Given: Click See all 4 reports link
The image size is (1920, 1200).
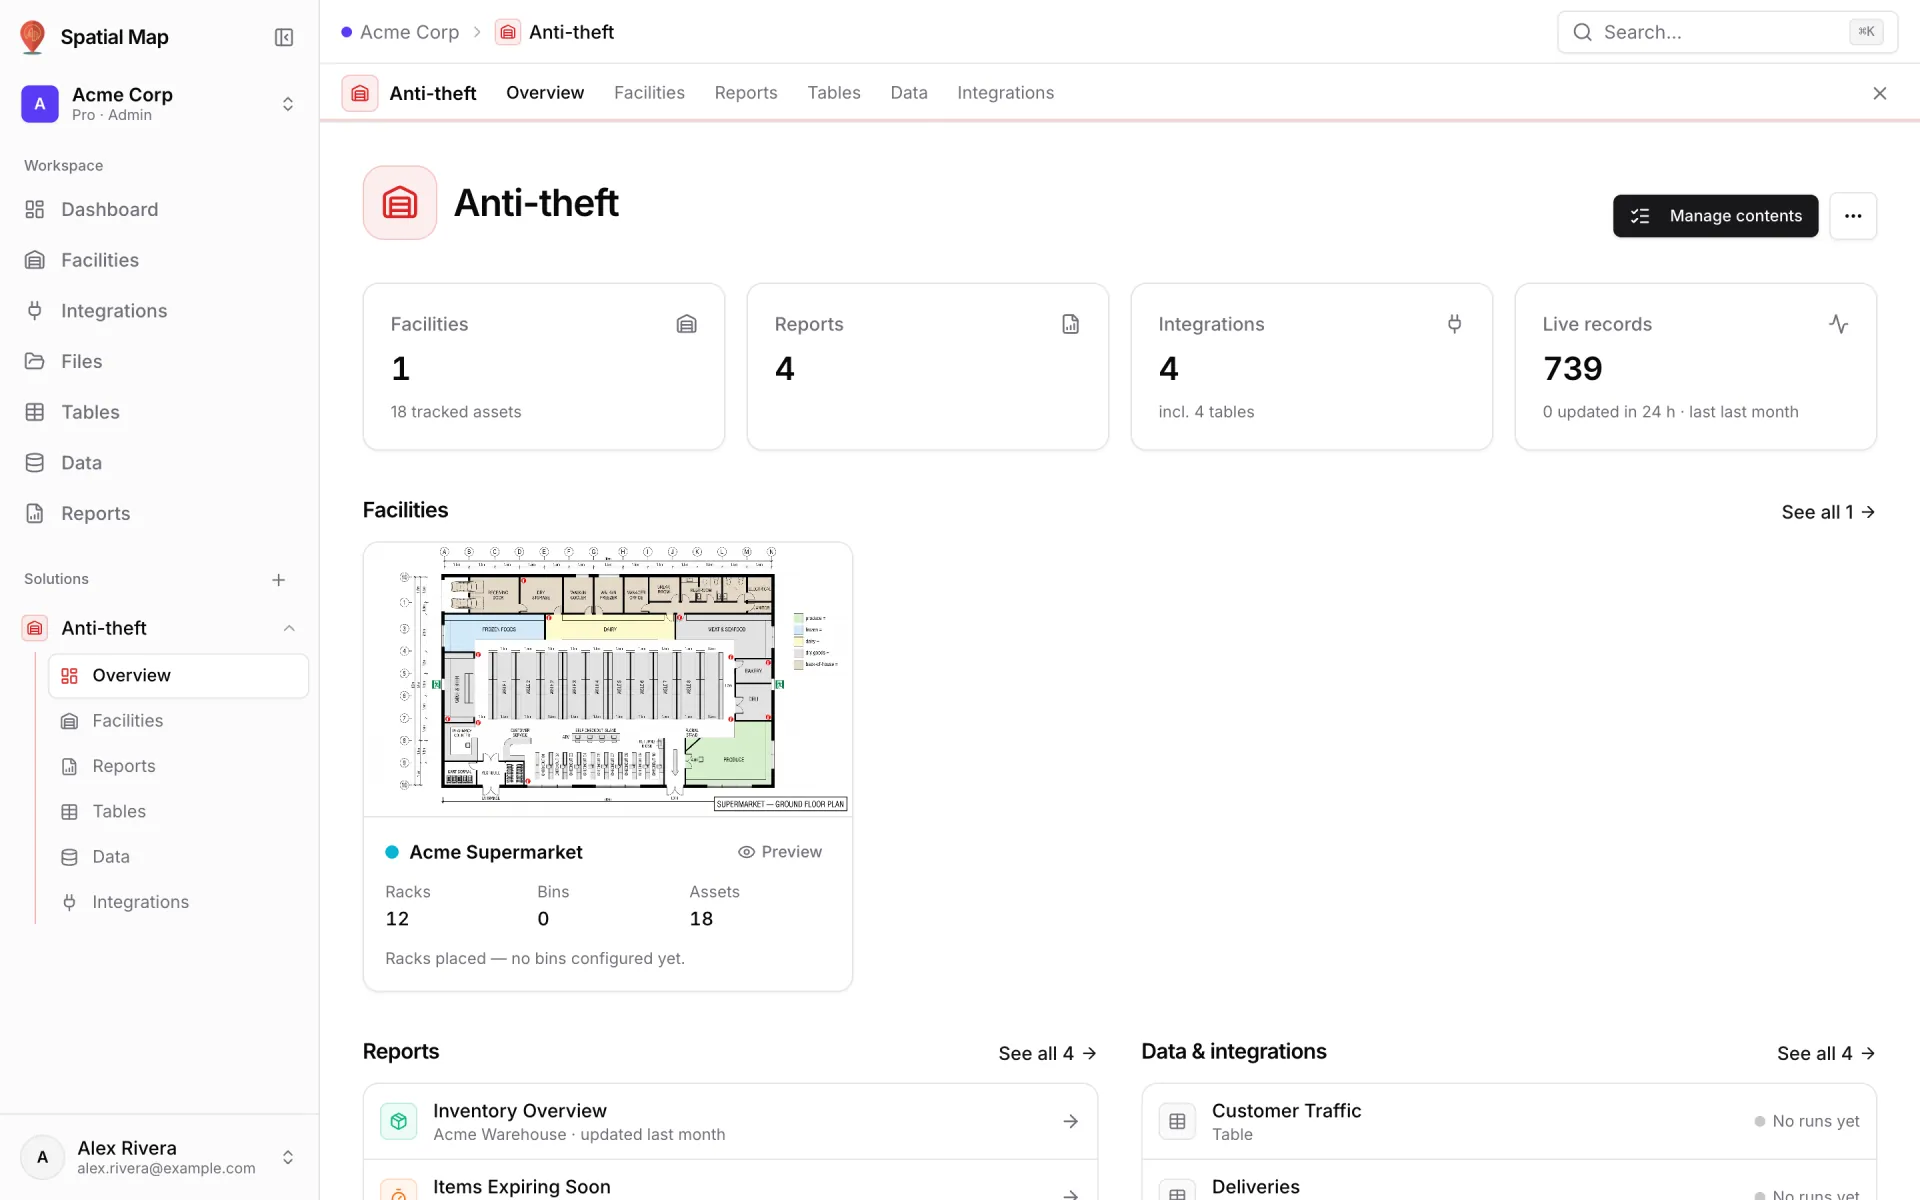Looking at the screenshot, I should point(1047,1053).
